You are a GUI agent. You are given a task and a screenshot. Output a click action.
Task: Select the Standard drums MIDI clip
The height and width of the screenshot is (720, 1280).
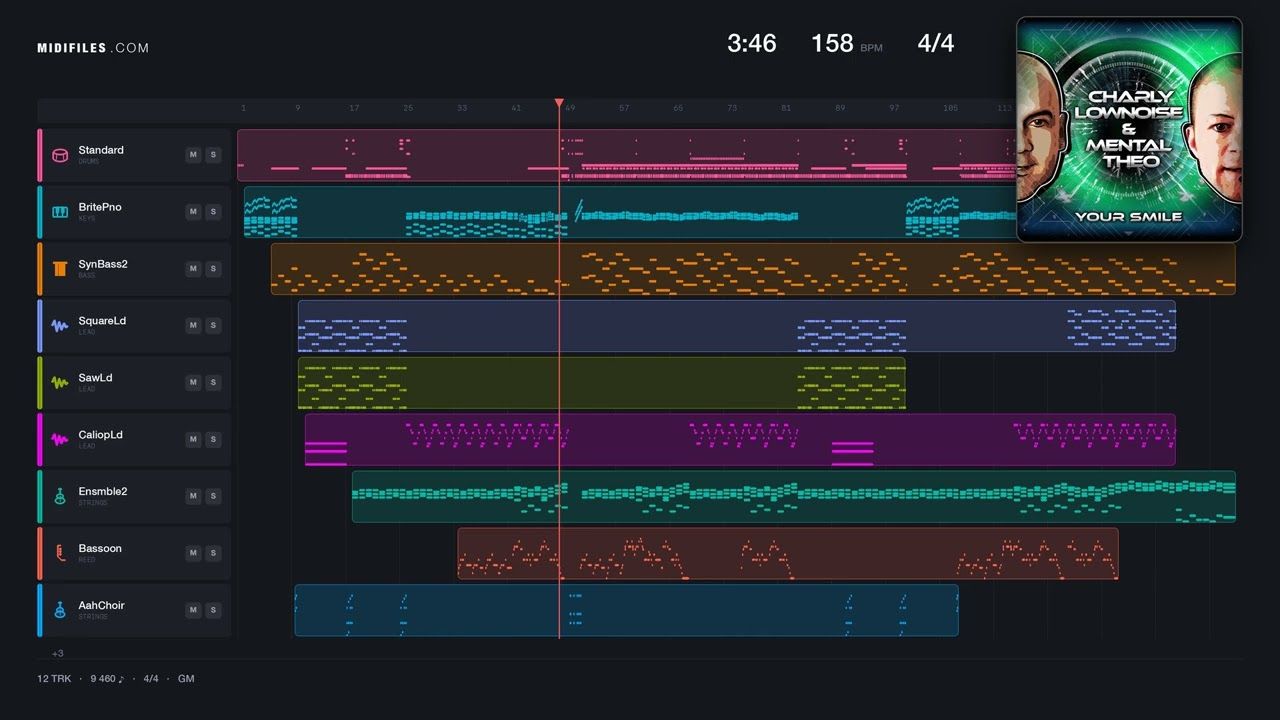(627, 155)
